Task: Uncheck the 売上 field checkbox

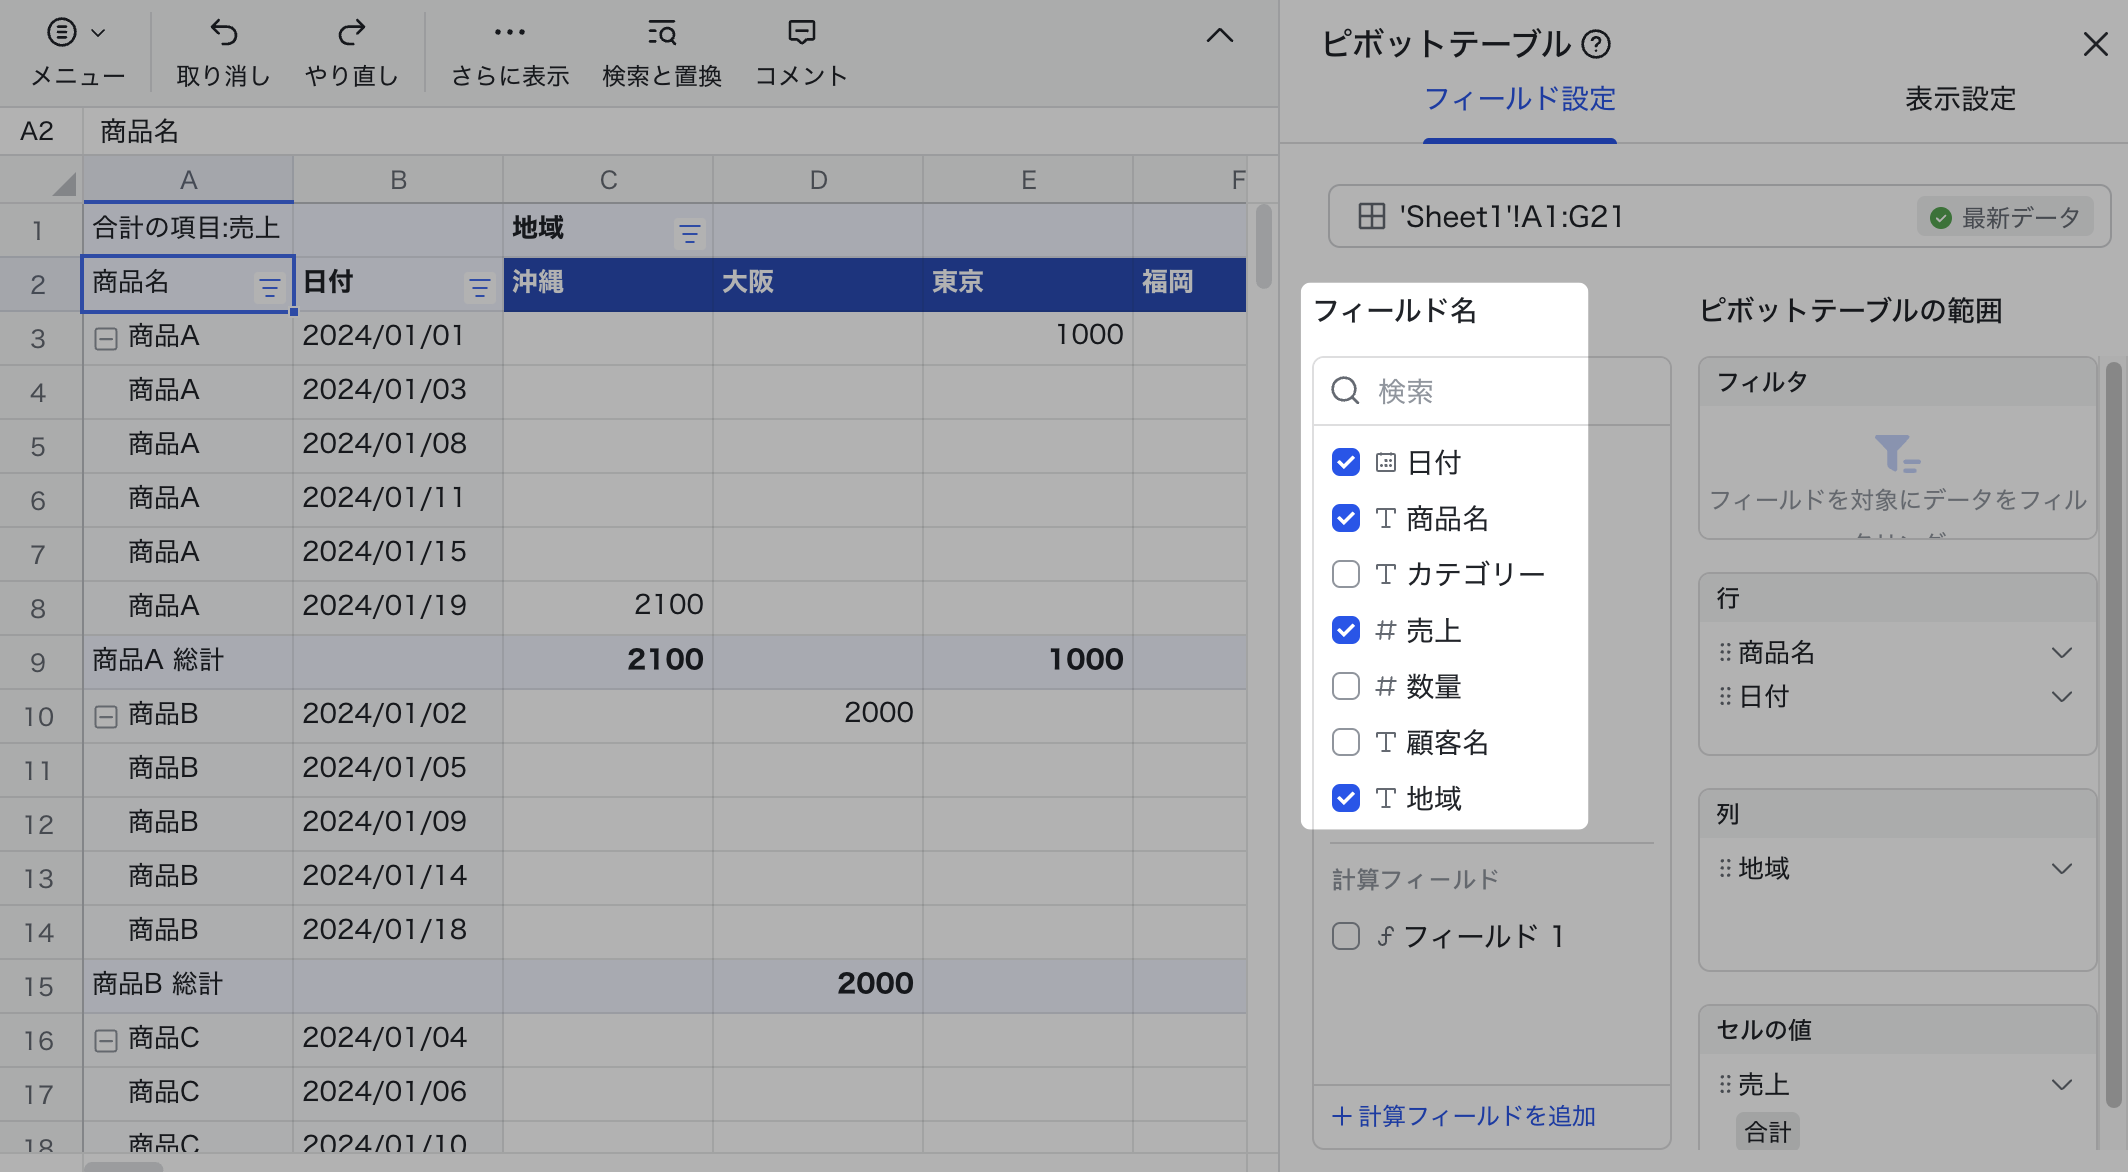Action: (x=1346, y=630)
